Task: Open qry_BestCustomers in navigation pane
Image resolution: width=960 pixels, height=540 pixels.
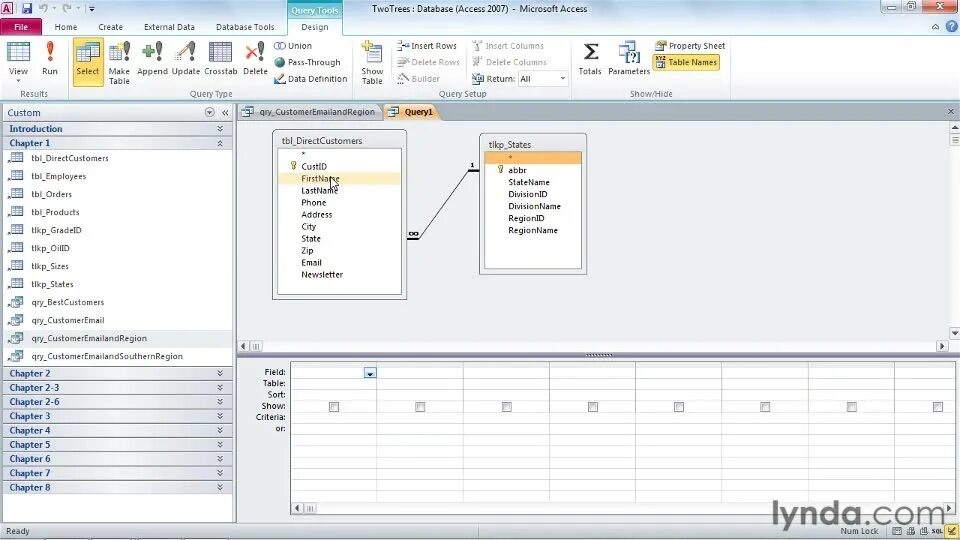Action: [x=67, y=302]
